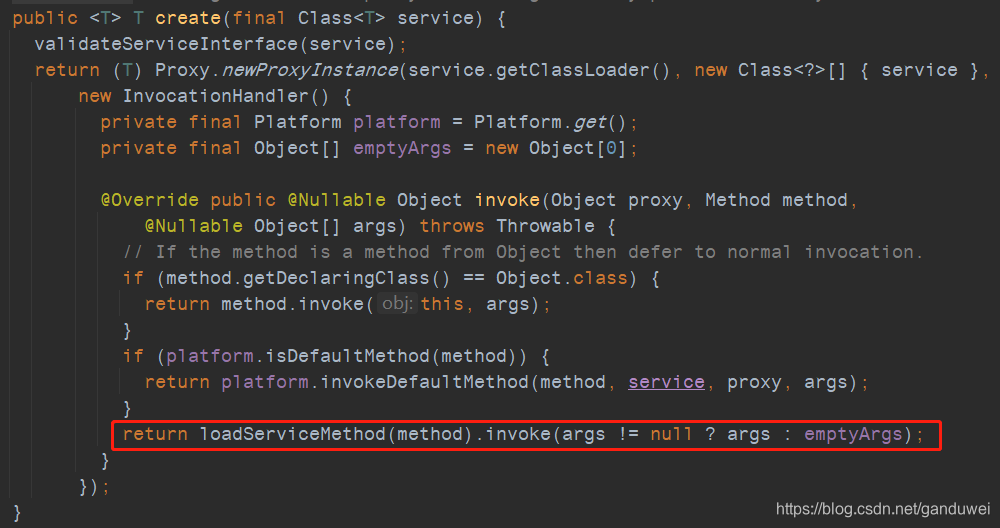The image size is (1000, 528).
Task: Click the 'obj:' parameter hint
Action: click(397, 304)
